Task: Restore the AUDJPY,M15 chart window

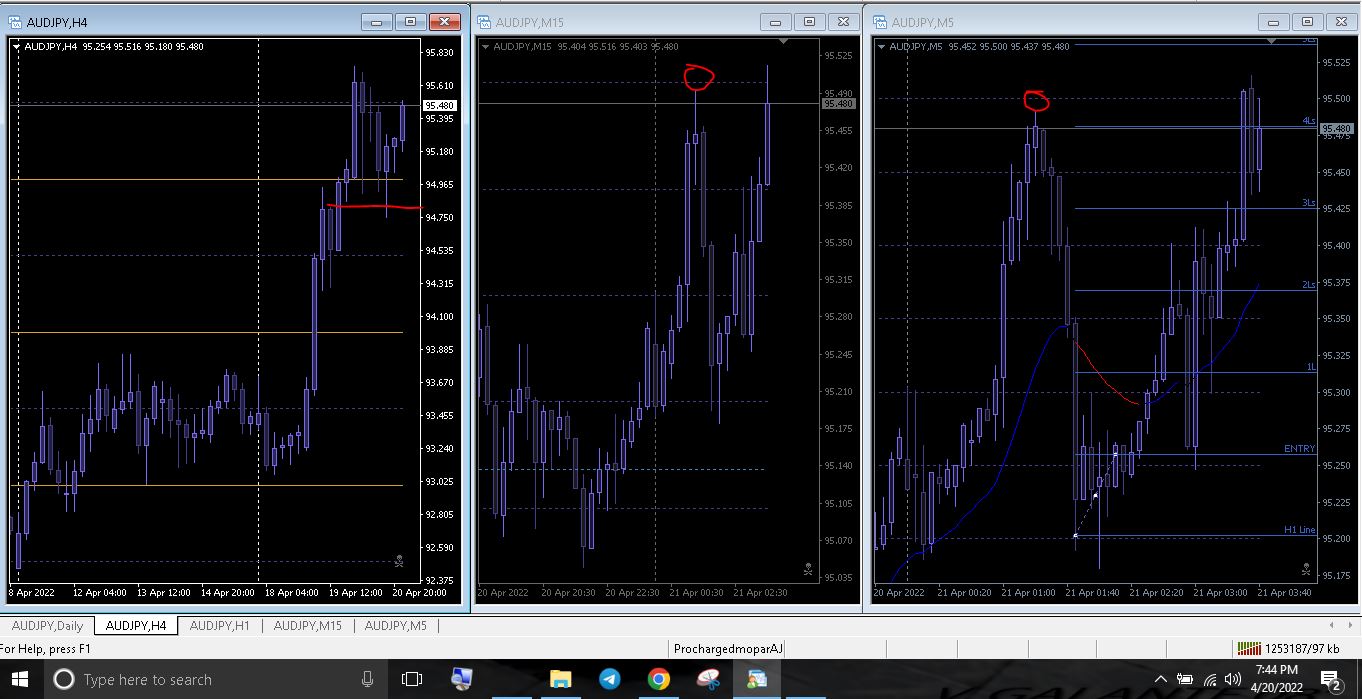Action: click(810, 21)
